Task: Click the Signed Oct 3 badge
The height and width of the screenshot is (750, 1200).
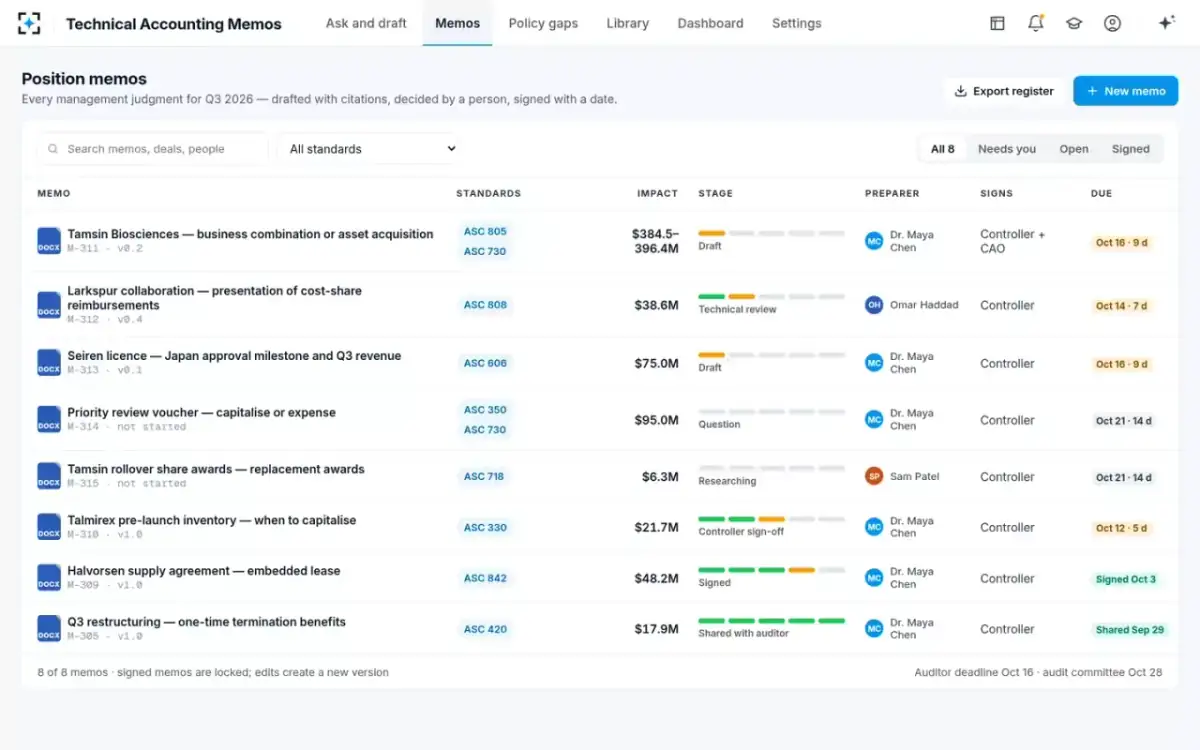Action: pos(1126,579)
